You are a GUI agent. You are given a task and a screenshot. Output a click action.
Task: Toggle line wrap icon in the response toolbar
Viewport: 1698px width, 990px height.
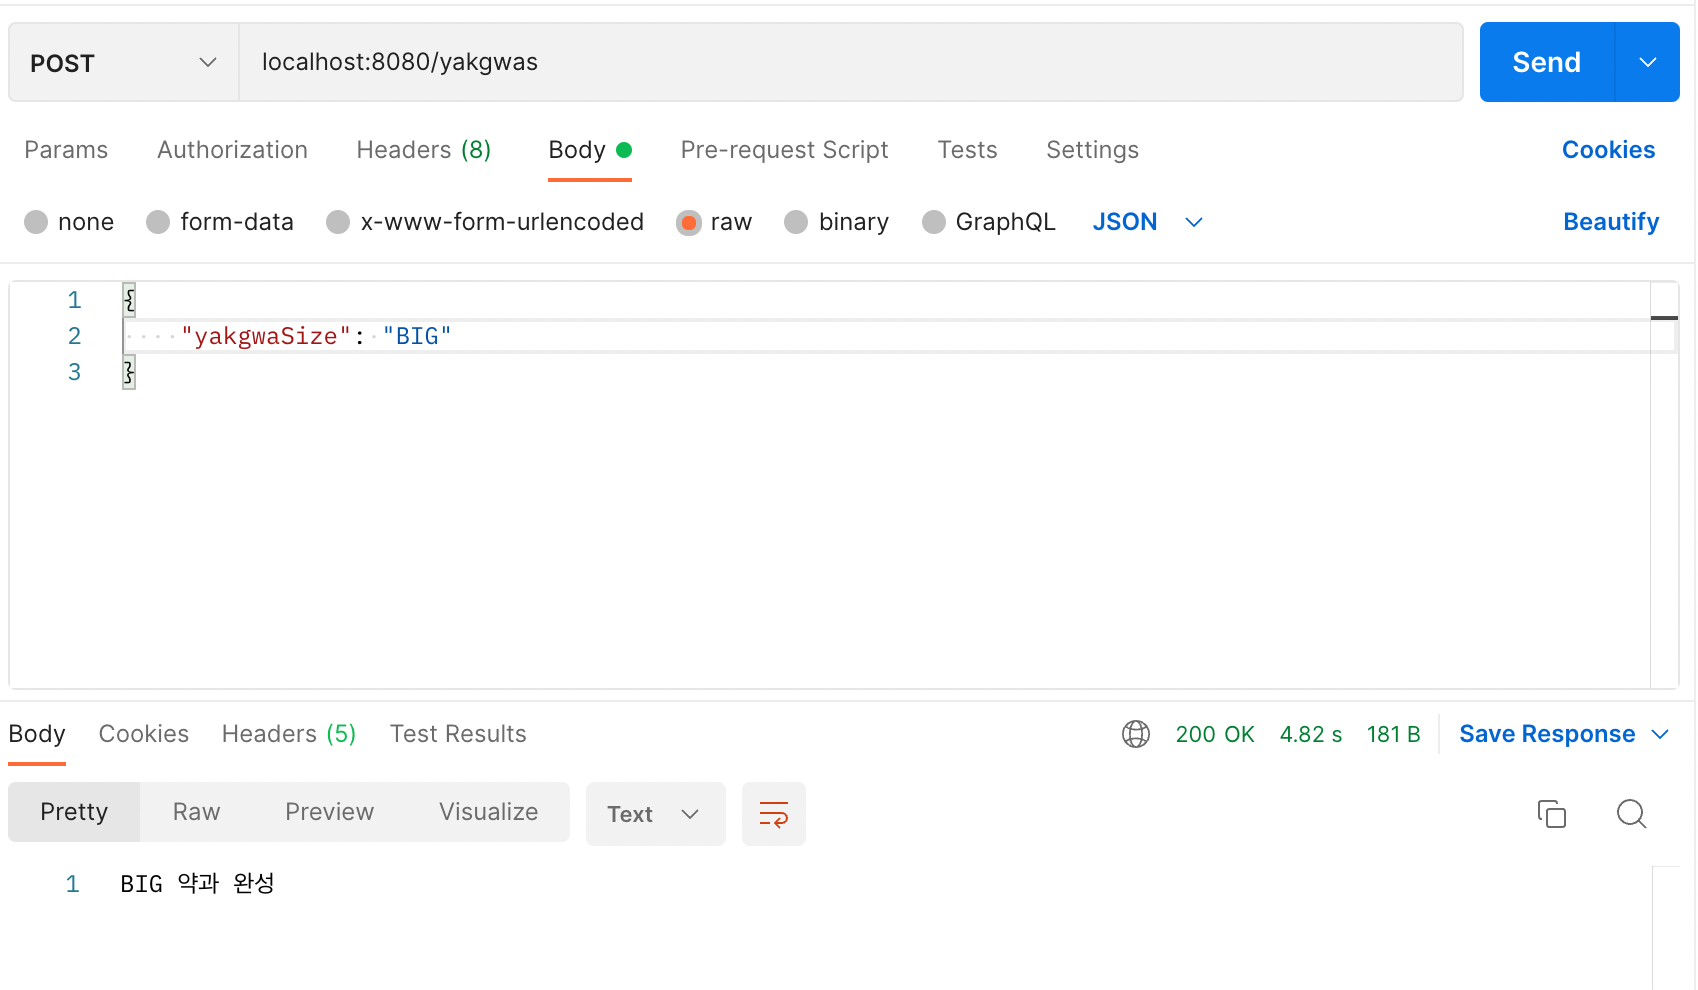click(774, 814)
